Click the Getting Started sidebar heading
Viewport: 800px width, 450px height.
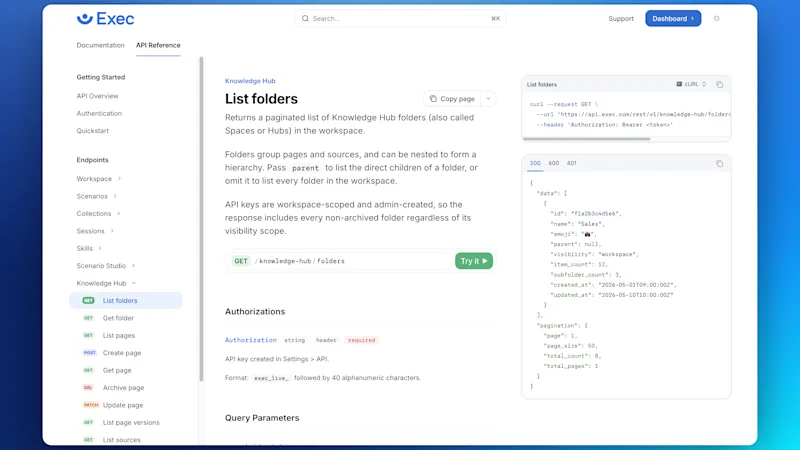(101, 77)
